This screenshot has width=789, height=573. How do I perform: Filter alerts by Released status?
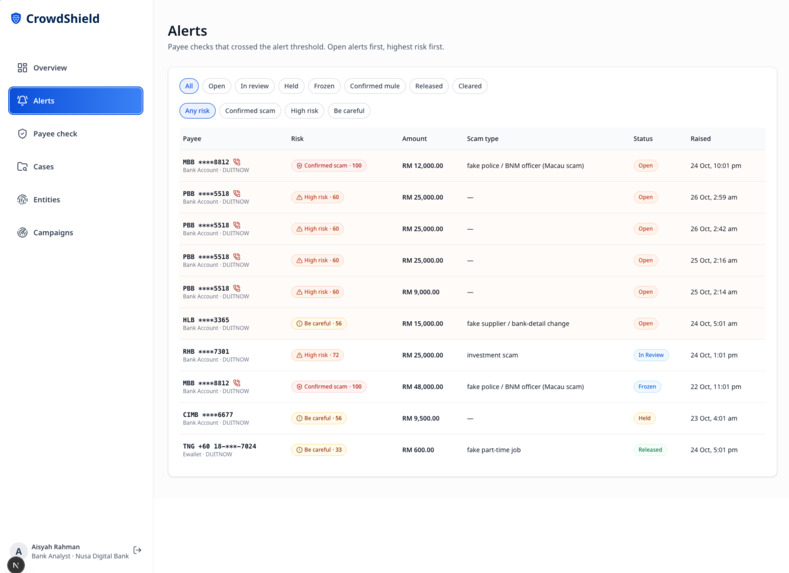[x=429, y=86]
